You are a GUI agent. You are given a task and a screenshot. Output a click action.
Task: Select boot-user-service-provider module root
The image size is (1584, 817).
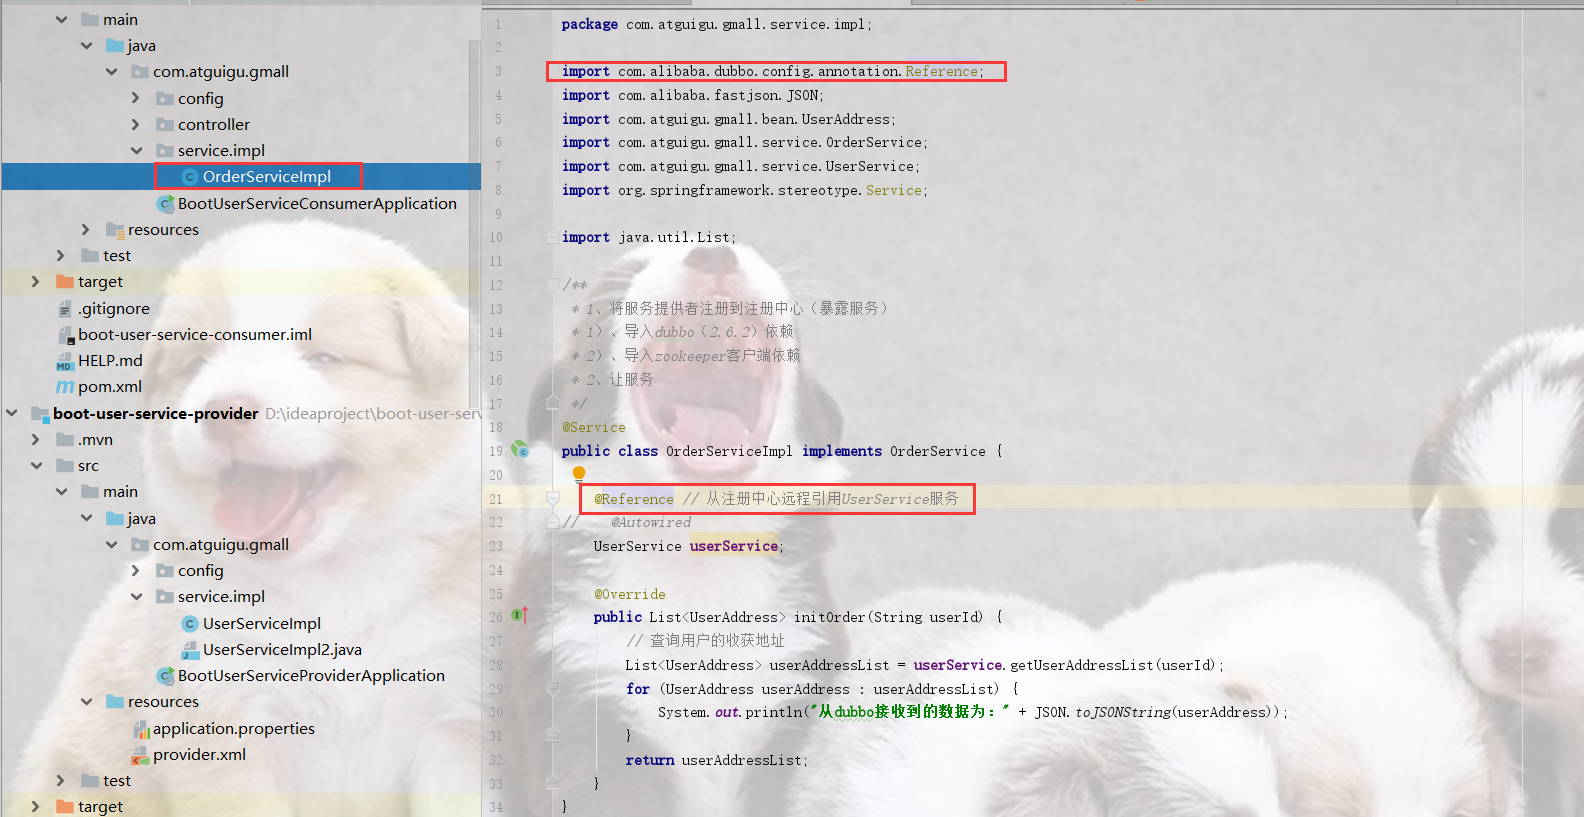(x=155, y=414)
